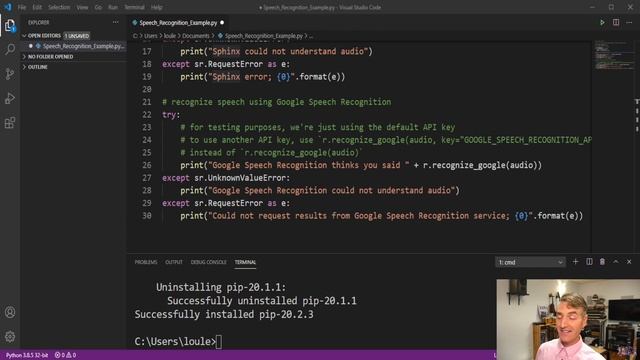Click the try: statement on line 22
This screenshot has width=640, height=360.
(171, 115)
